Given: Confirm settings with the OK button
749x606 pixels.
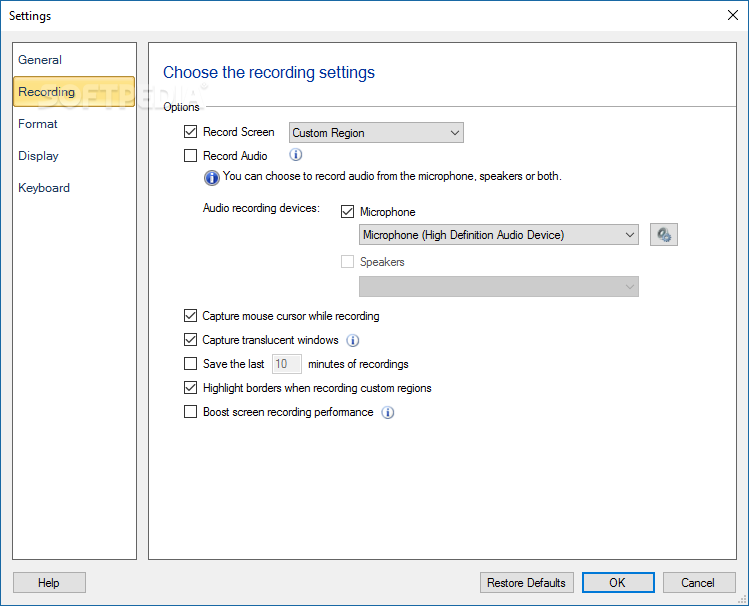Looking at the screenshot, I should coord(618,583).
